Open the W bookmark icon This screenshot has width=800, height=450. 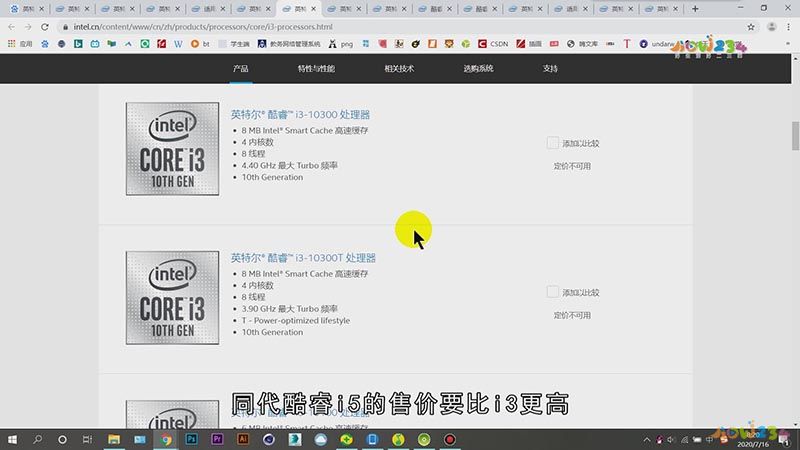pyautogui.click(x=178, y=44)
